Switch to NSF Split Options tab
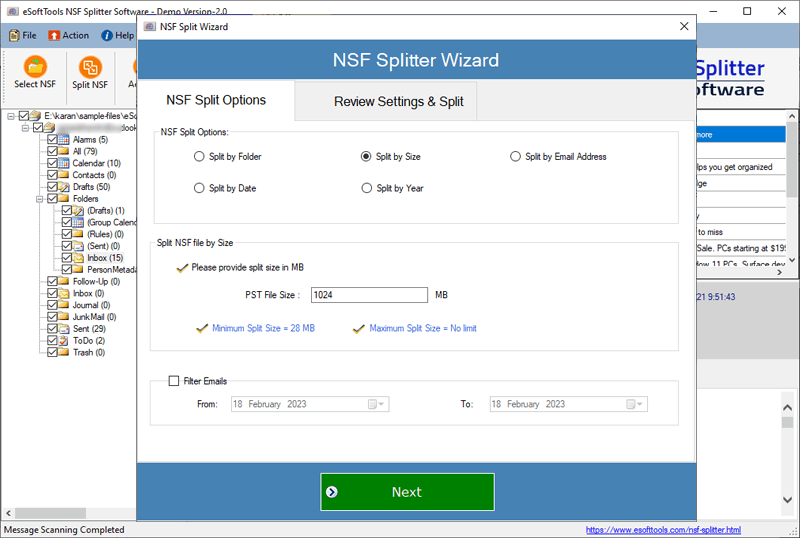800x538 pixels. pyautogui.click(x=216, y=100)
